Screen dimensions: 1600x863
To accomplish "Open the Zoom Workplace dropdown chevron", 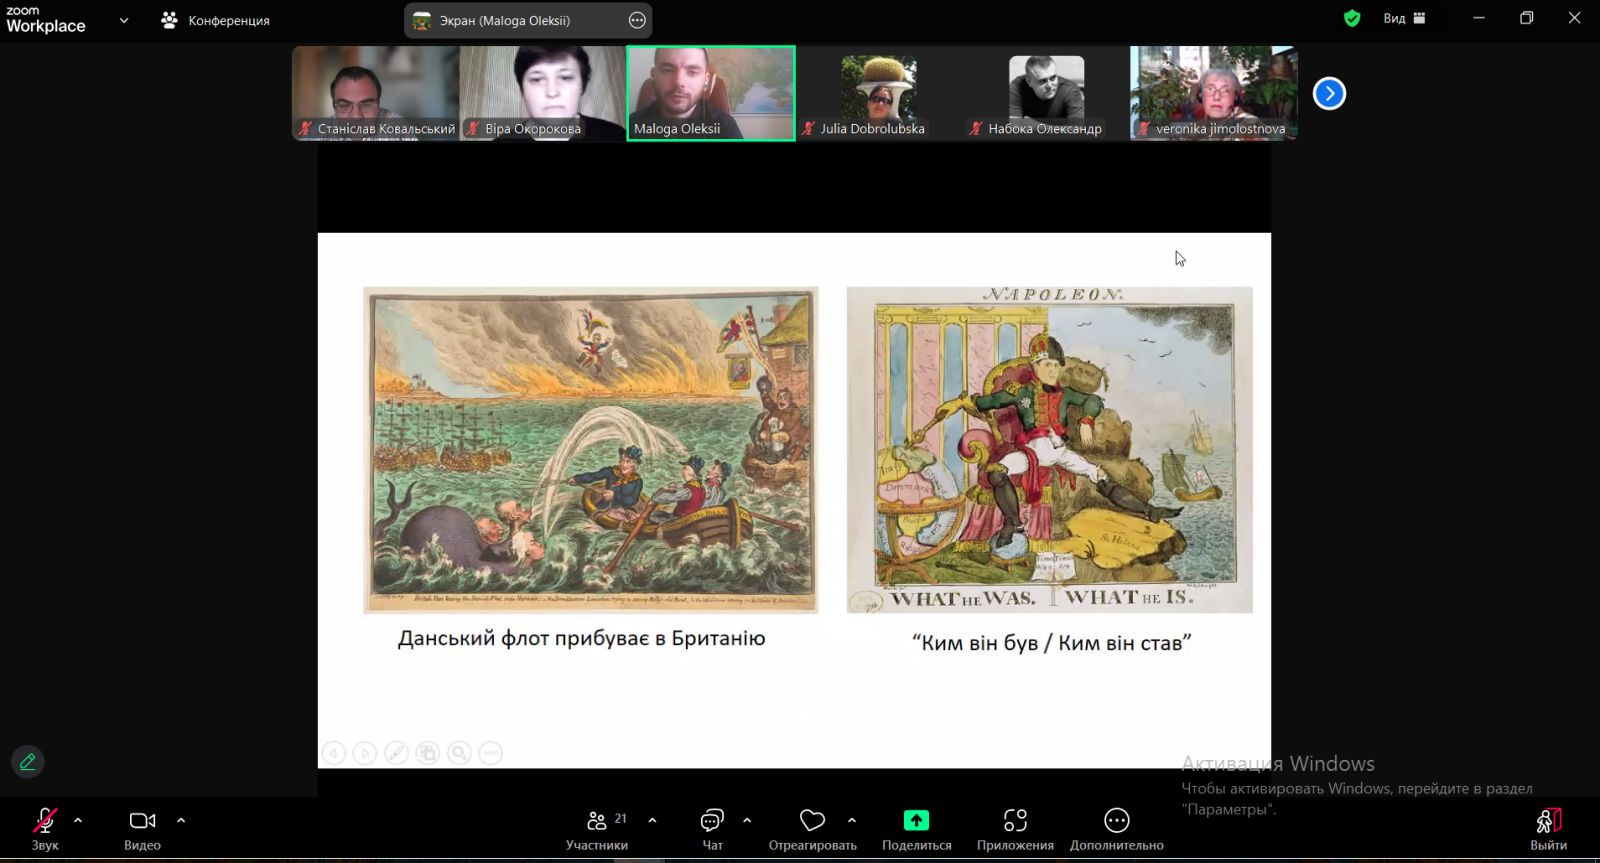I will tap(124, 20).
